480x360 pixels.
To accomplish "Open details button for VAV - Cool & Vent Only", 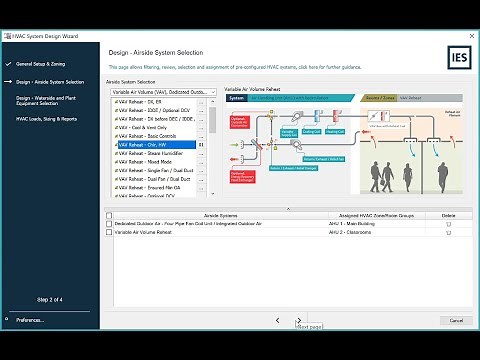I will pos(201,128).
